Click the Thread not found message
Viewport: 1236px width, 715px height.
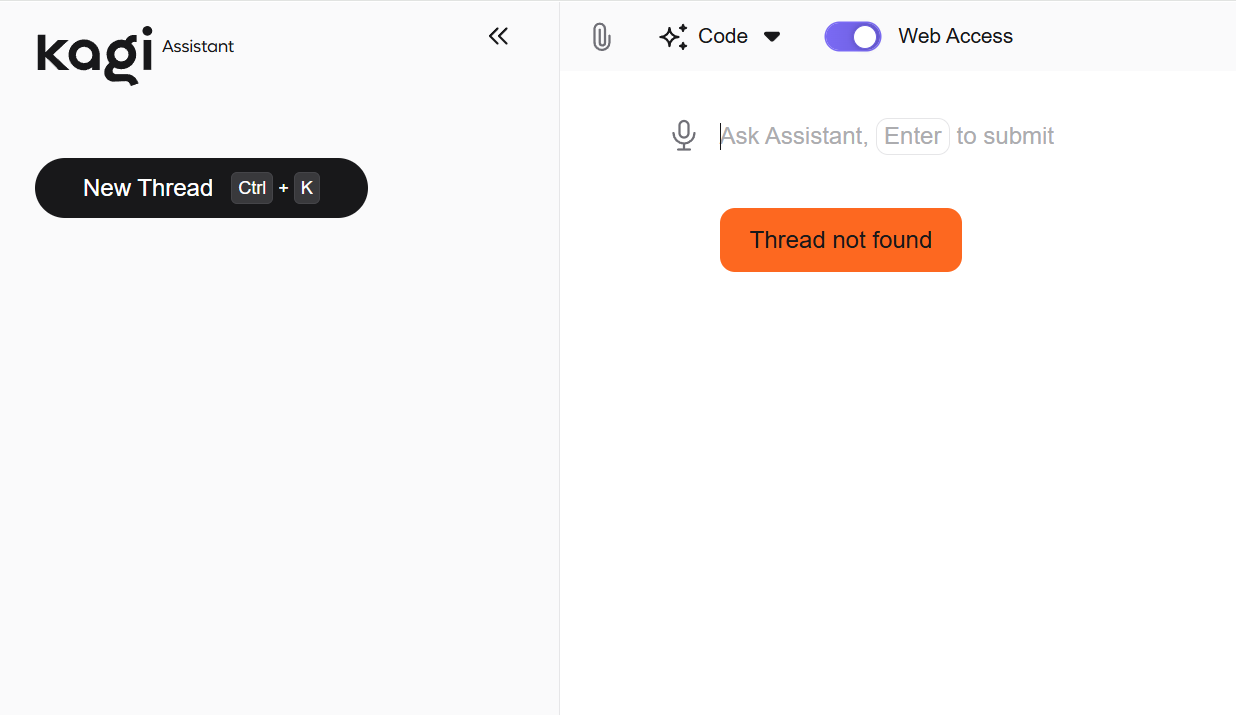[840, 240]
